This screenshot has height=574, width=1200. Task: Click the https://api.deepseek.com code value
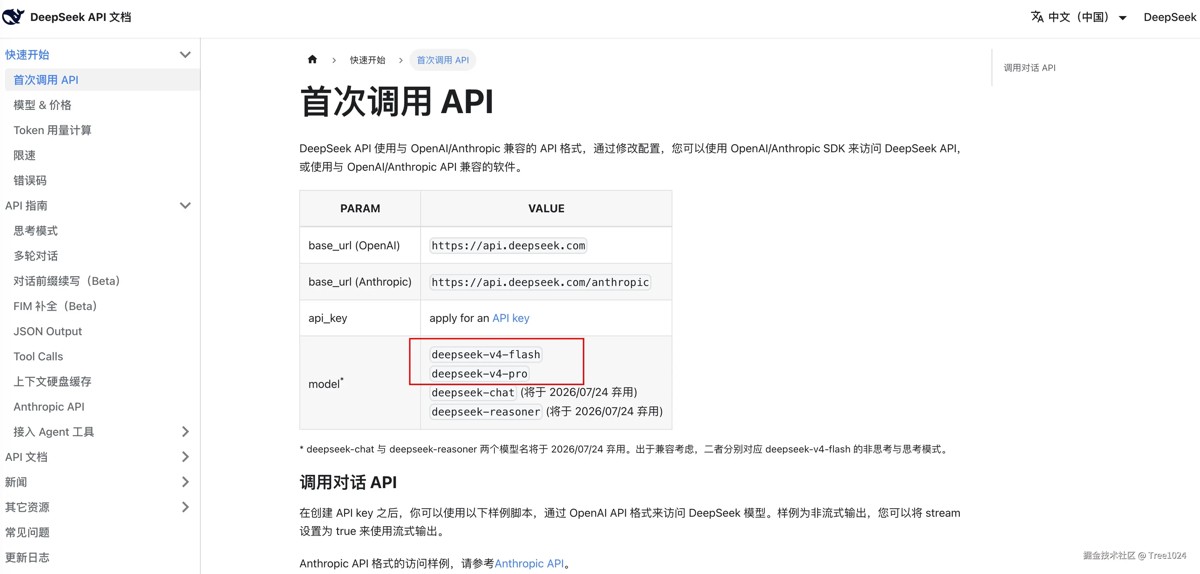(x=508, y=245)
